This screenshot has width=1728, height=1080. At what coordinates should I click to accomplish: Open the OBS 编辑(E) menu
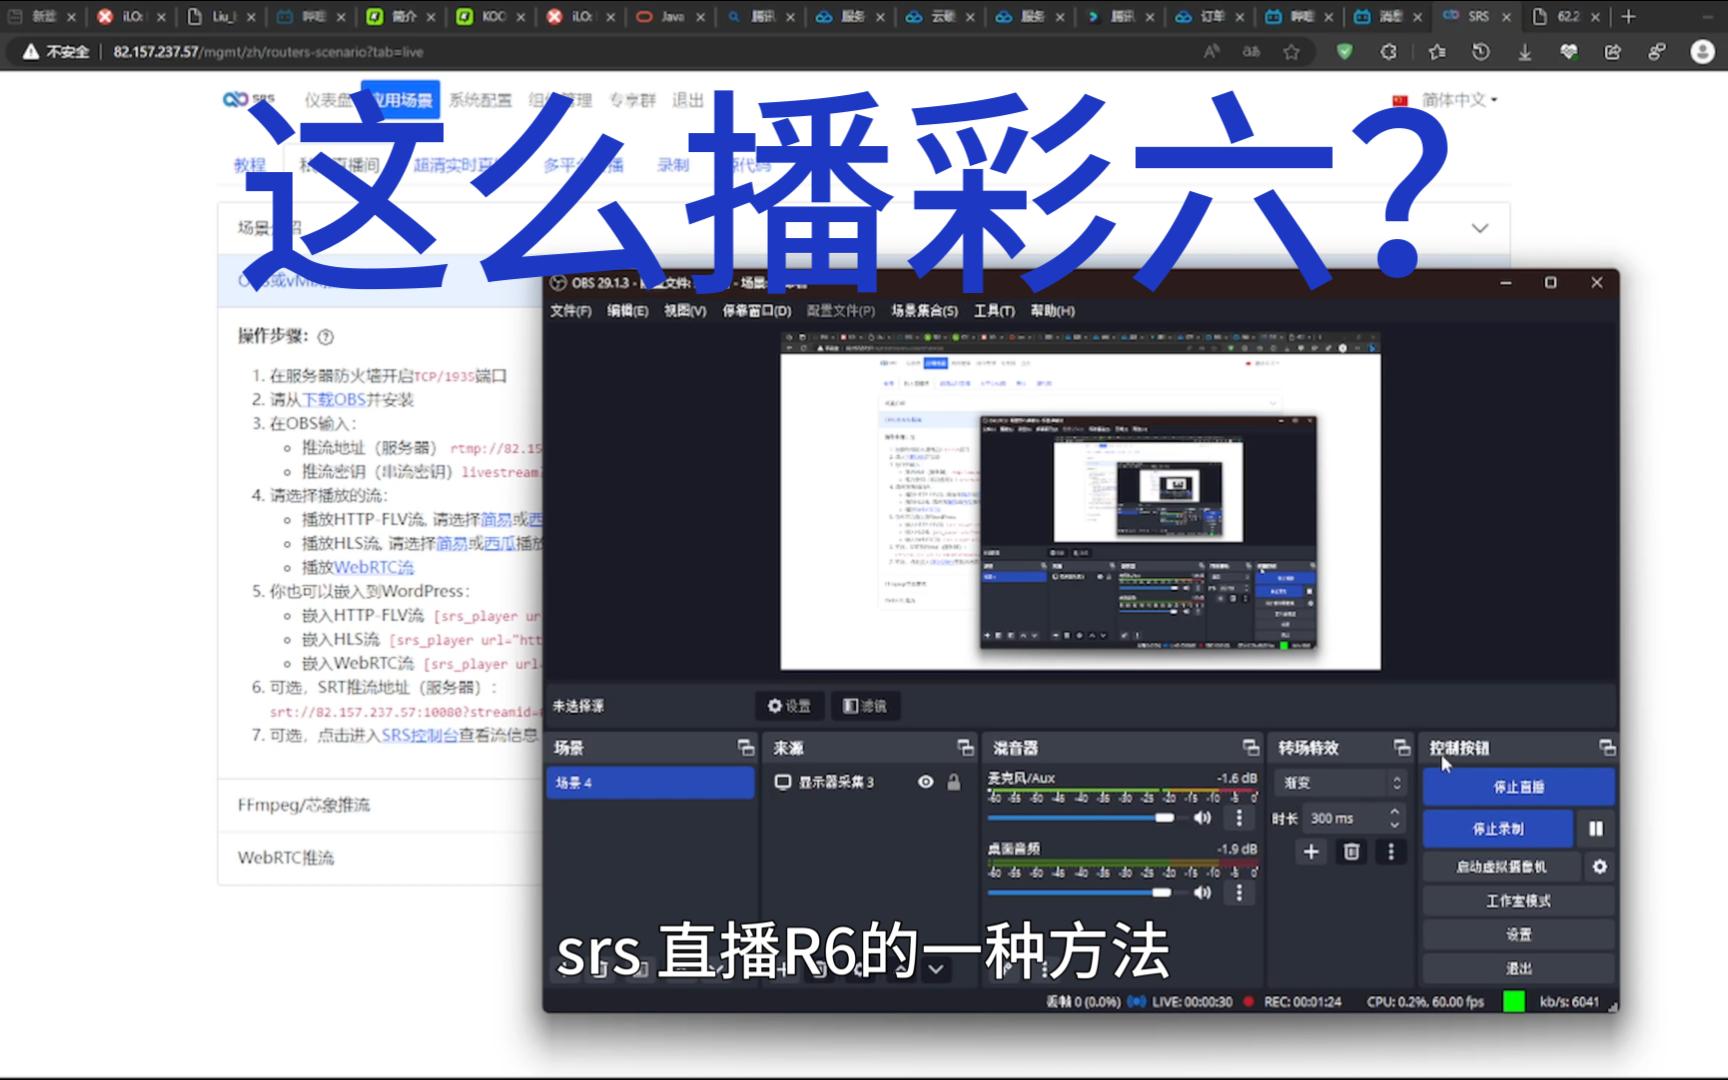coord(627,311)
